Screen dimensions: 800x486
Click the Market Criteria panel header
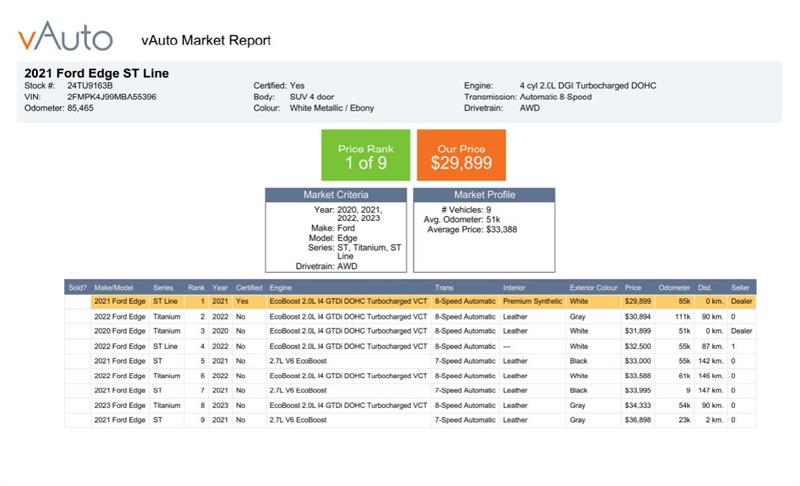[x=336, y=195]
